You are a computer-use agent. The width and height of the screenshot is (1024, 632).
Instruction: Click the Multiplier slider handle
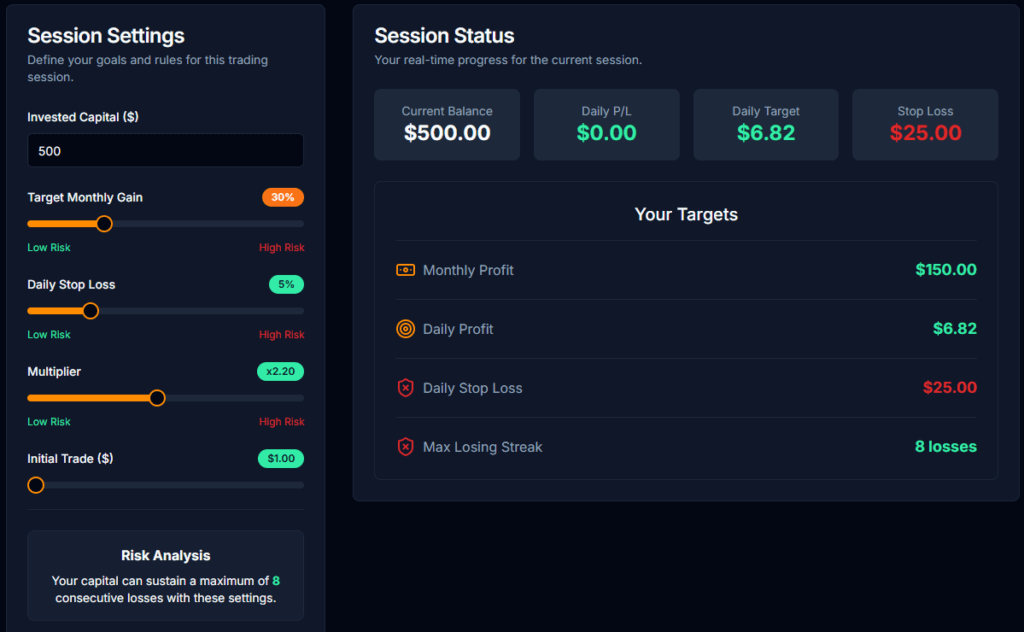[x=157, y=398]
